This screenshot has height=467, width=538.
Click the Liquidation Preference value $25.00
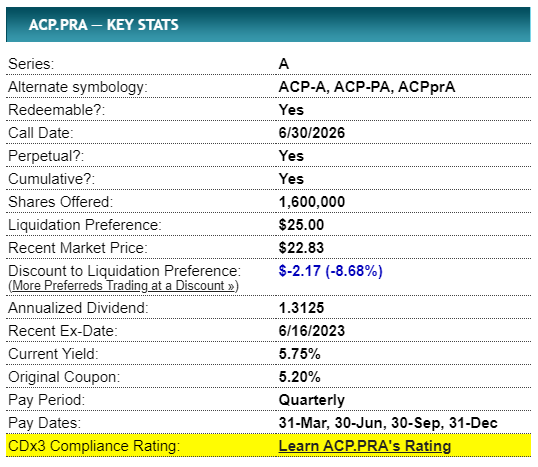(301, 225)
